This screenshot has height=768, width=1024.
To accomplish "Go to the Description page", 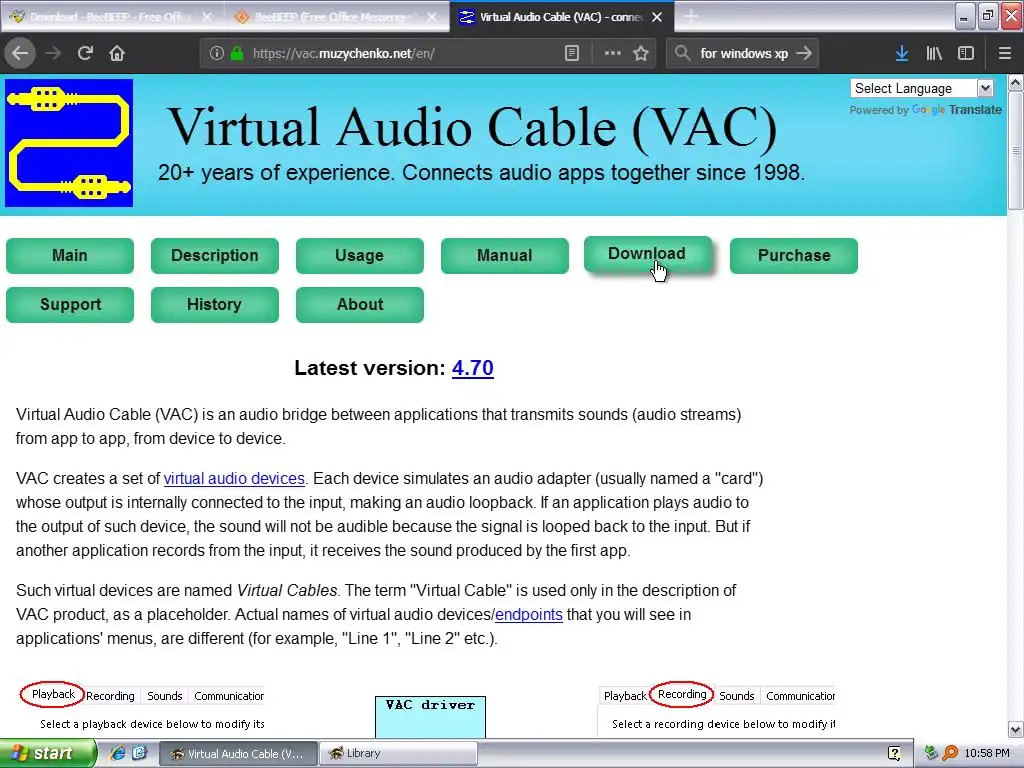I will click(x=215, y=255).
